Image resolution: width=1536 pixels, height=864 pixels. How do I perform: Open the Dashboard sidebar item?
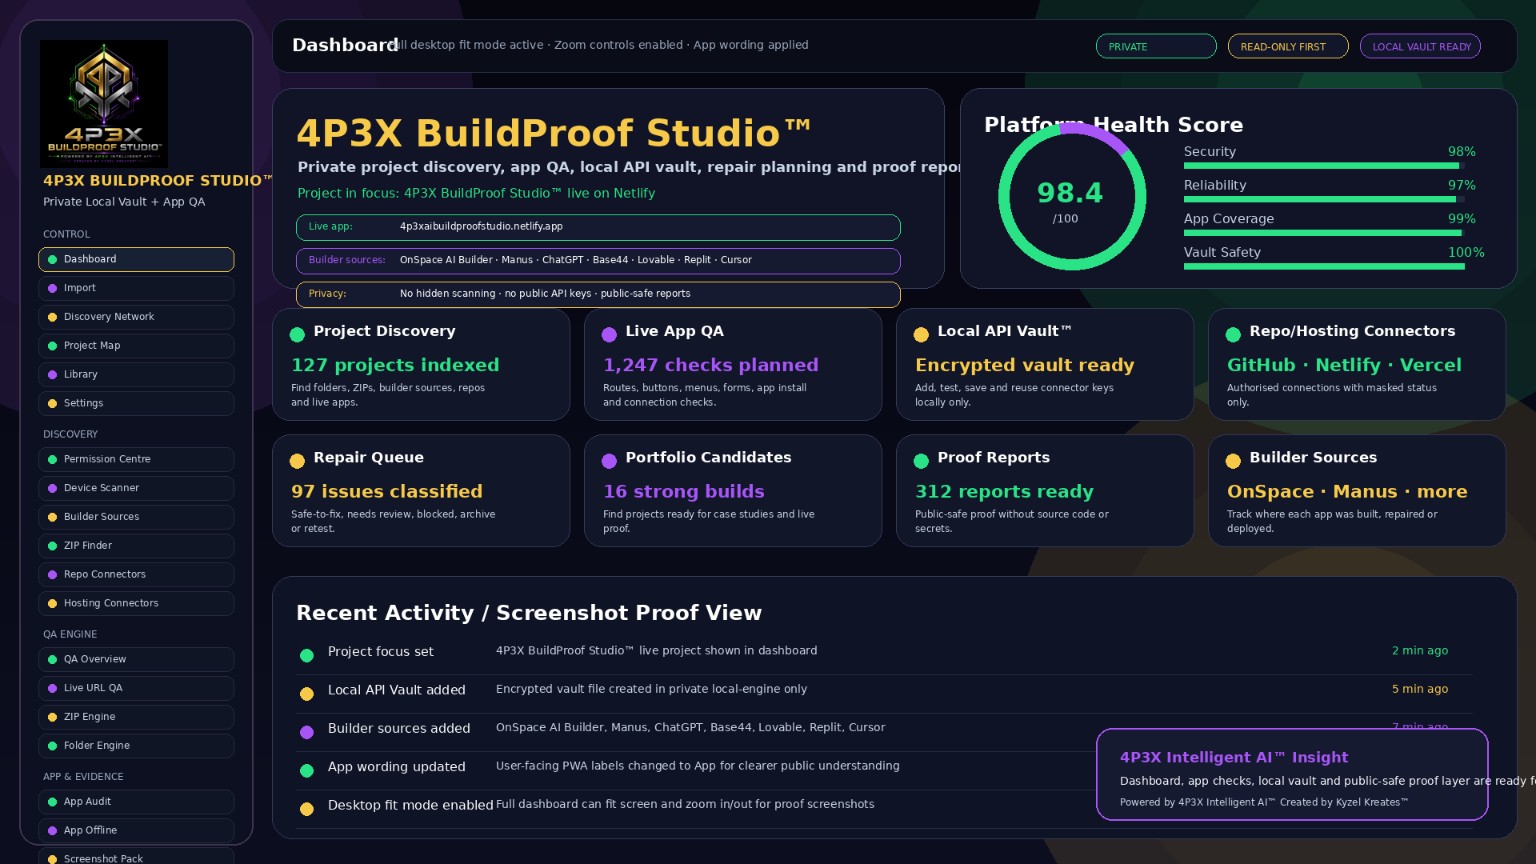136,259
